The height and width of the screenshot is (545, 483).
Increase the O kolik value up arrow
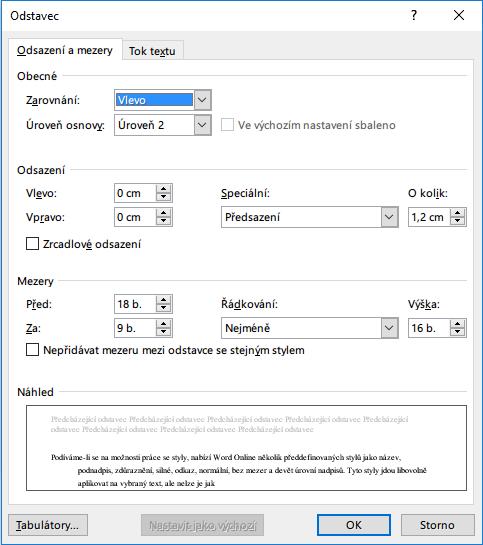(x=457, y=213)
